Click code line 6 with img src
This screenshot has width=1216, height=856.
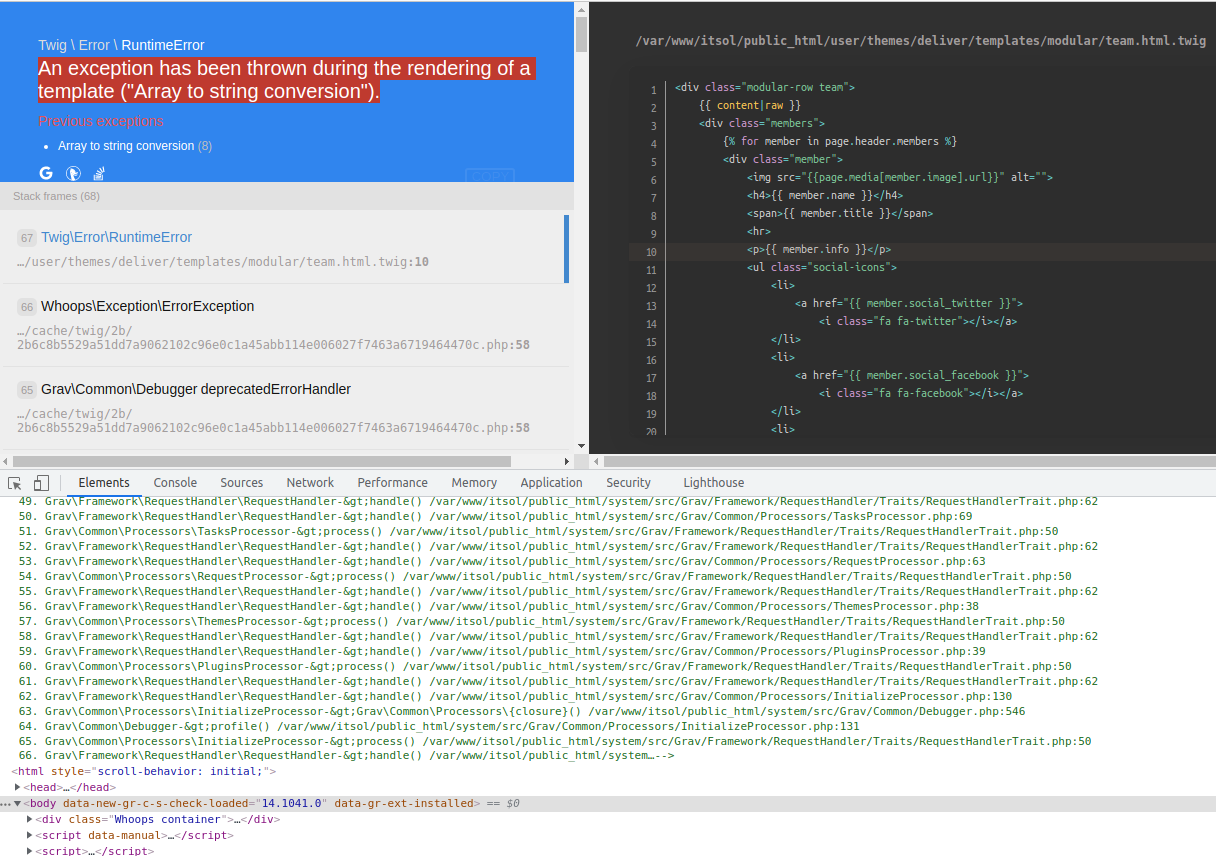(x=899, y=177)
